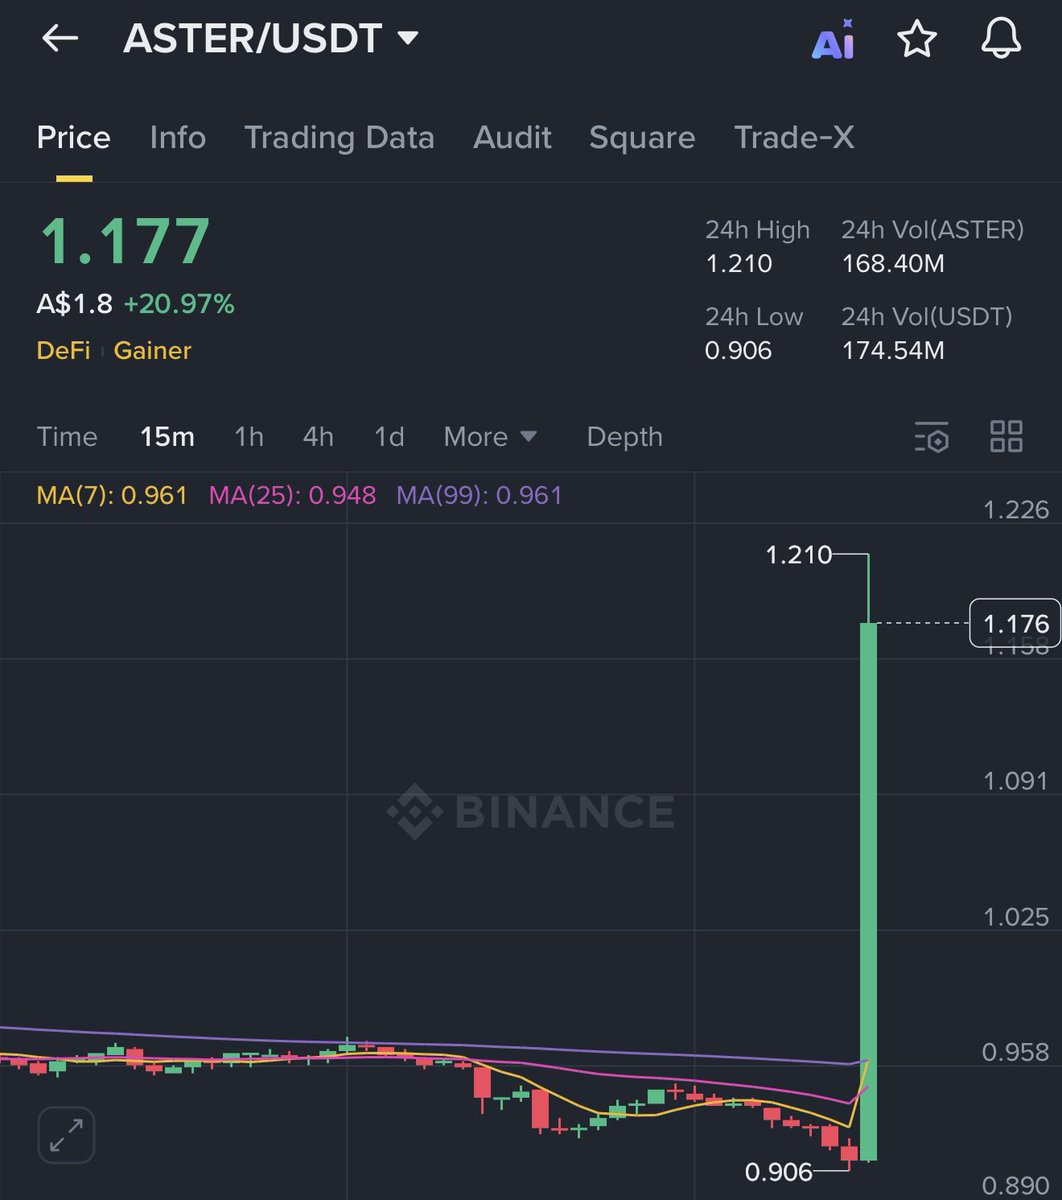Viewport: 1062px width, 1200px height.
Task: Open the indicator settings icon
Action: click(x=932, y=437)
